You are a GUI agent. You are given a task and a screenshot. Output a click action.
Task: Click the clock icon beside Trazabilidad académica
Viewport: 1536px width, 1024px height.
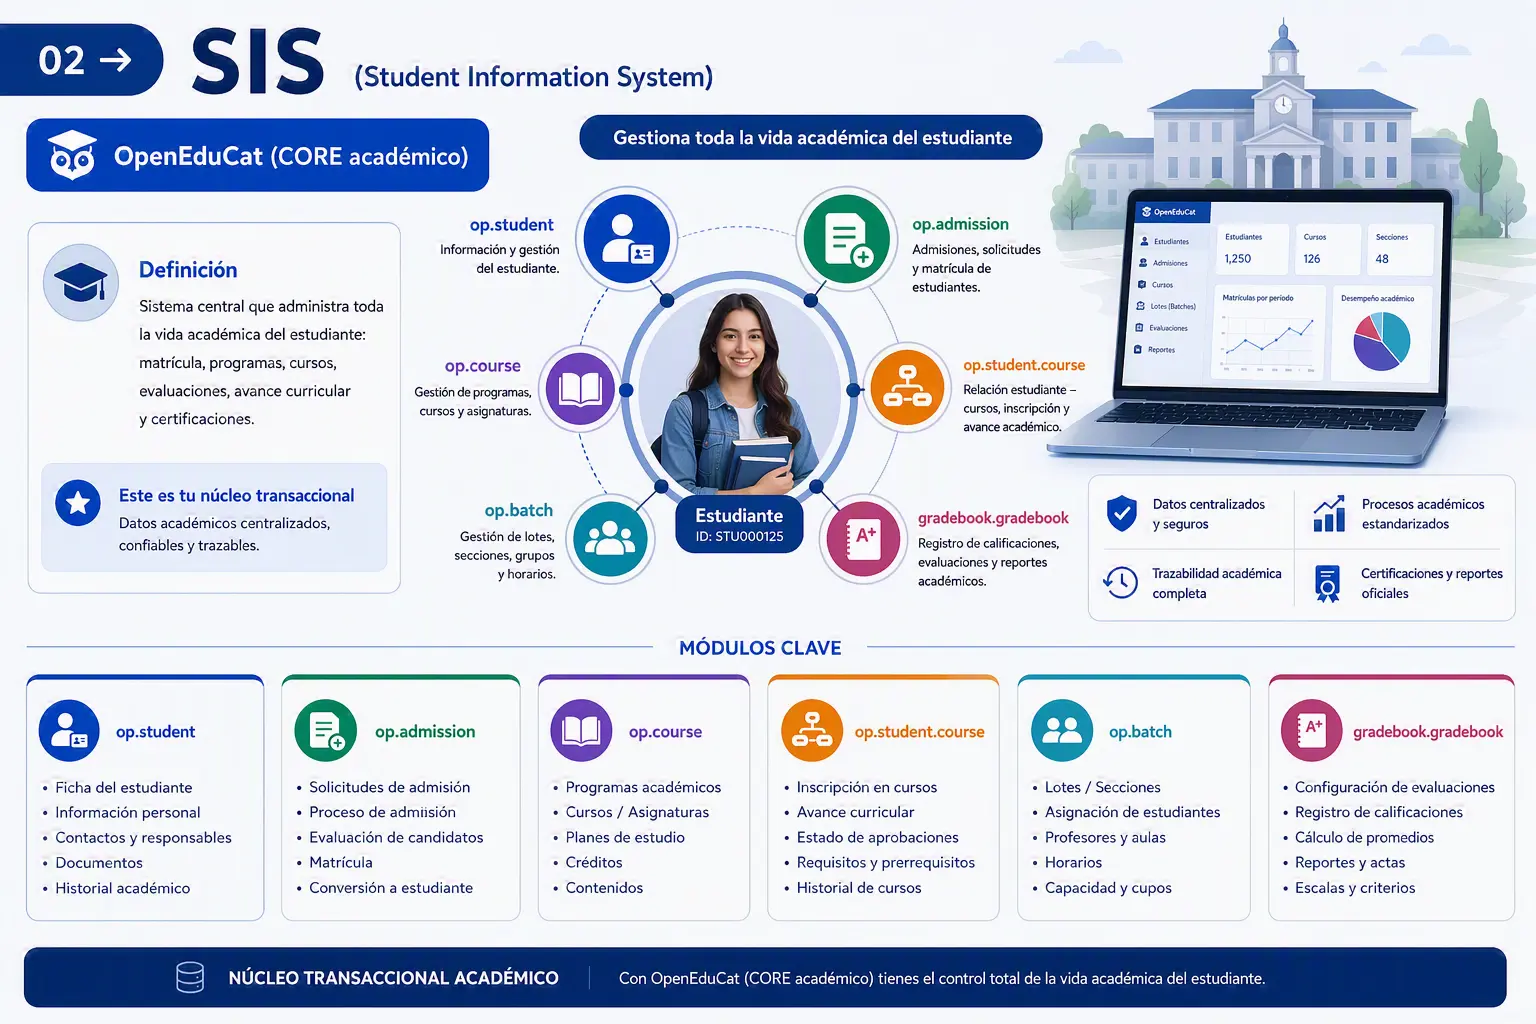pyautogui.click(x=1121, y=582)
